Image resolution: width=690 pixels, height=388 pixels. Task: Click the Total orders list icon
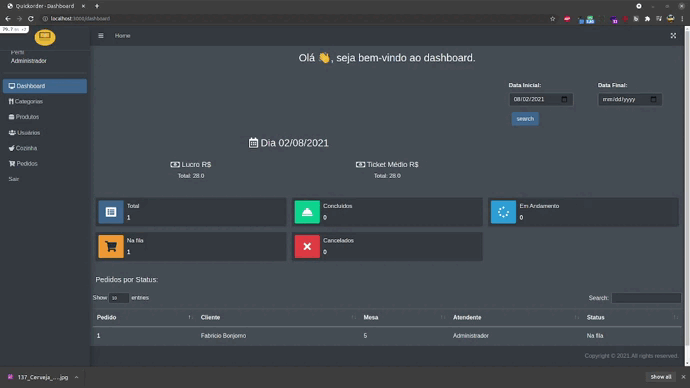tap(111, 212)
